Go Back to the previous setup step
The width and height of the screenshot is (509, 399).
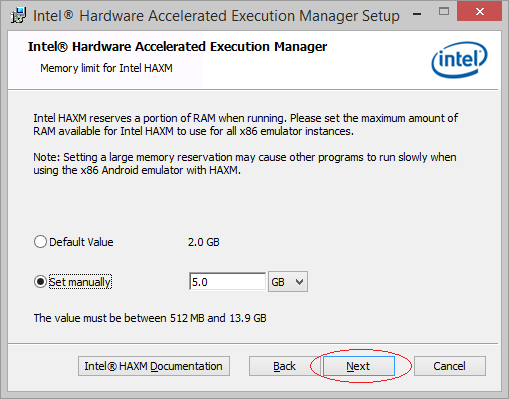point(284,366)
